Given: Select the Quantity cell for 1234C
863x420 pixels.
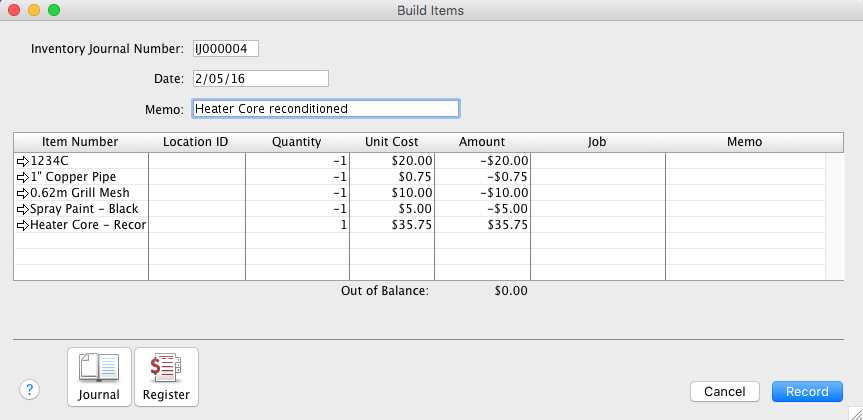Looking at the screenshot, I should coord(297,160).
